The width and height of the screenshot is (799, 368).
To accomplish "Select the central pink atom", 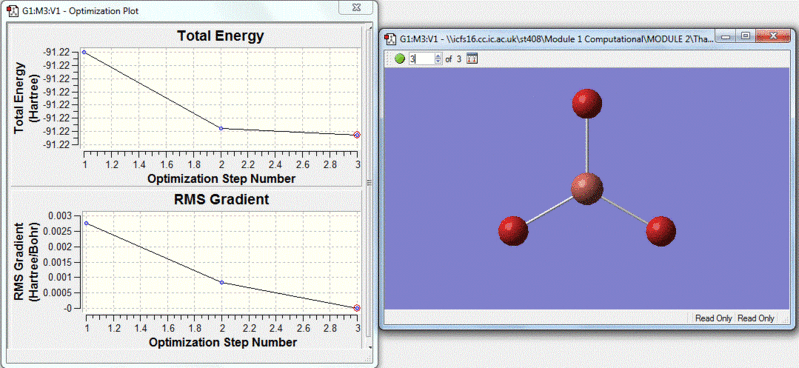I will coord(587,189).
